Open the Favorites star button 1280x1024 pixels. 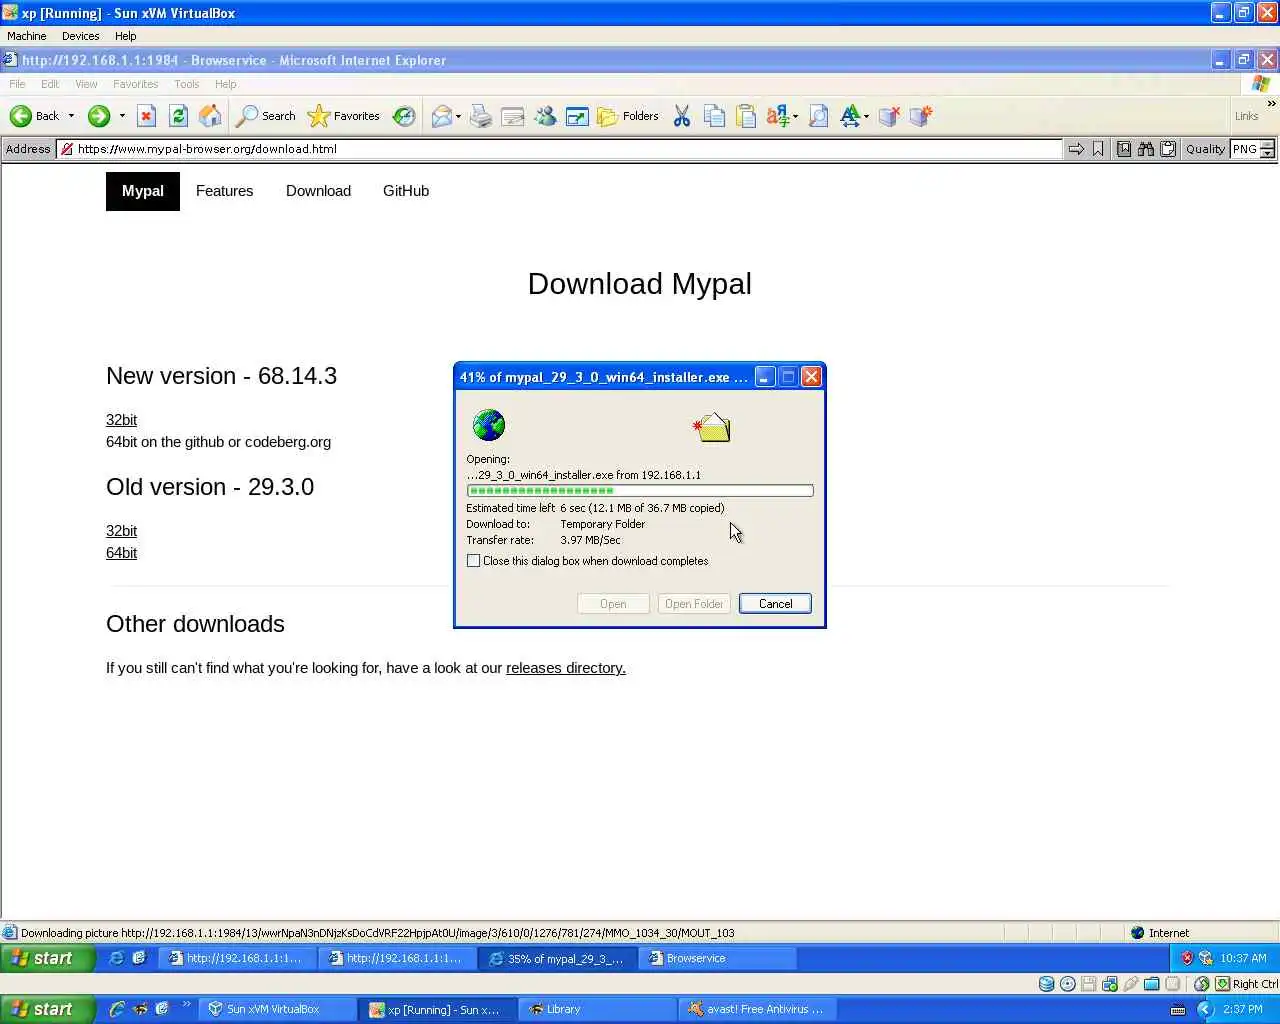[x=343, y=116]
